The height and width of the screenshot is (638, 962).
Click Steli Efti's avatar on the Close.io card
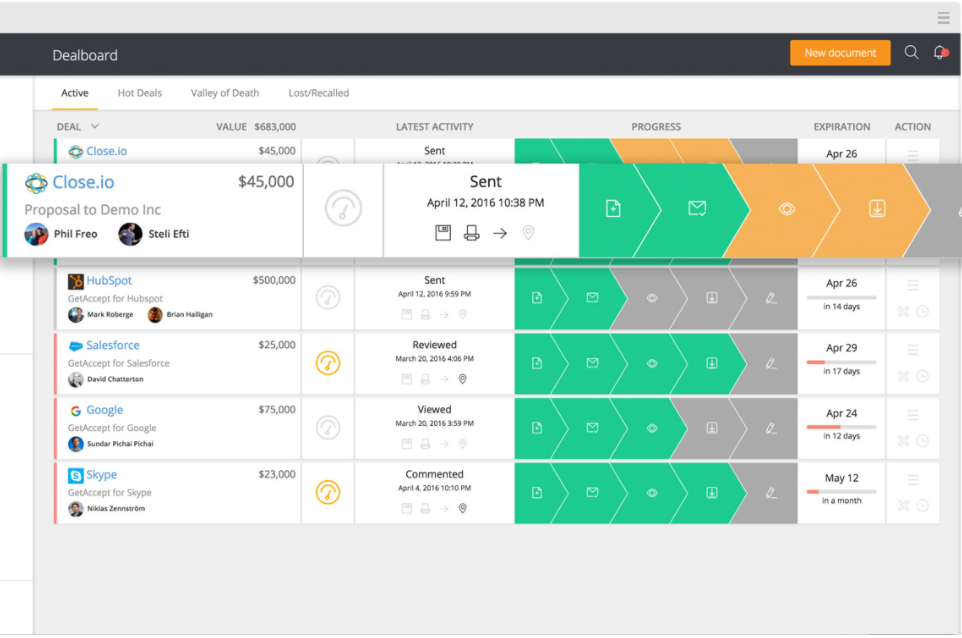click(130, 234)
